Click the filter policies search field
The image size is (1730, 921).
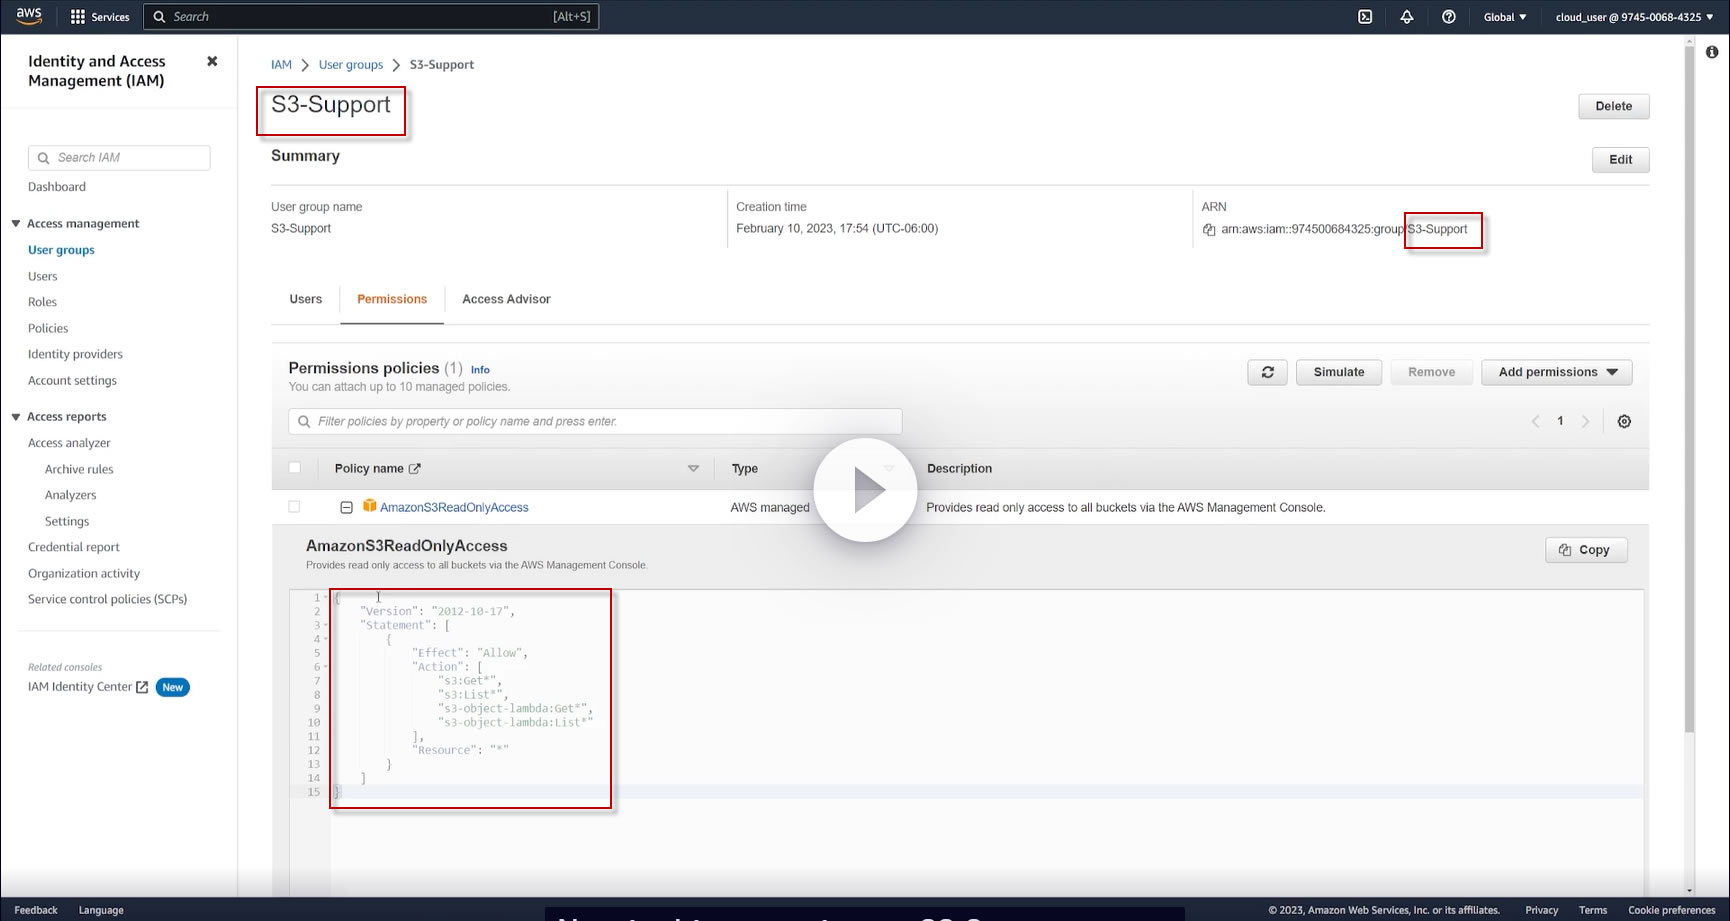(x=595, y=422)
